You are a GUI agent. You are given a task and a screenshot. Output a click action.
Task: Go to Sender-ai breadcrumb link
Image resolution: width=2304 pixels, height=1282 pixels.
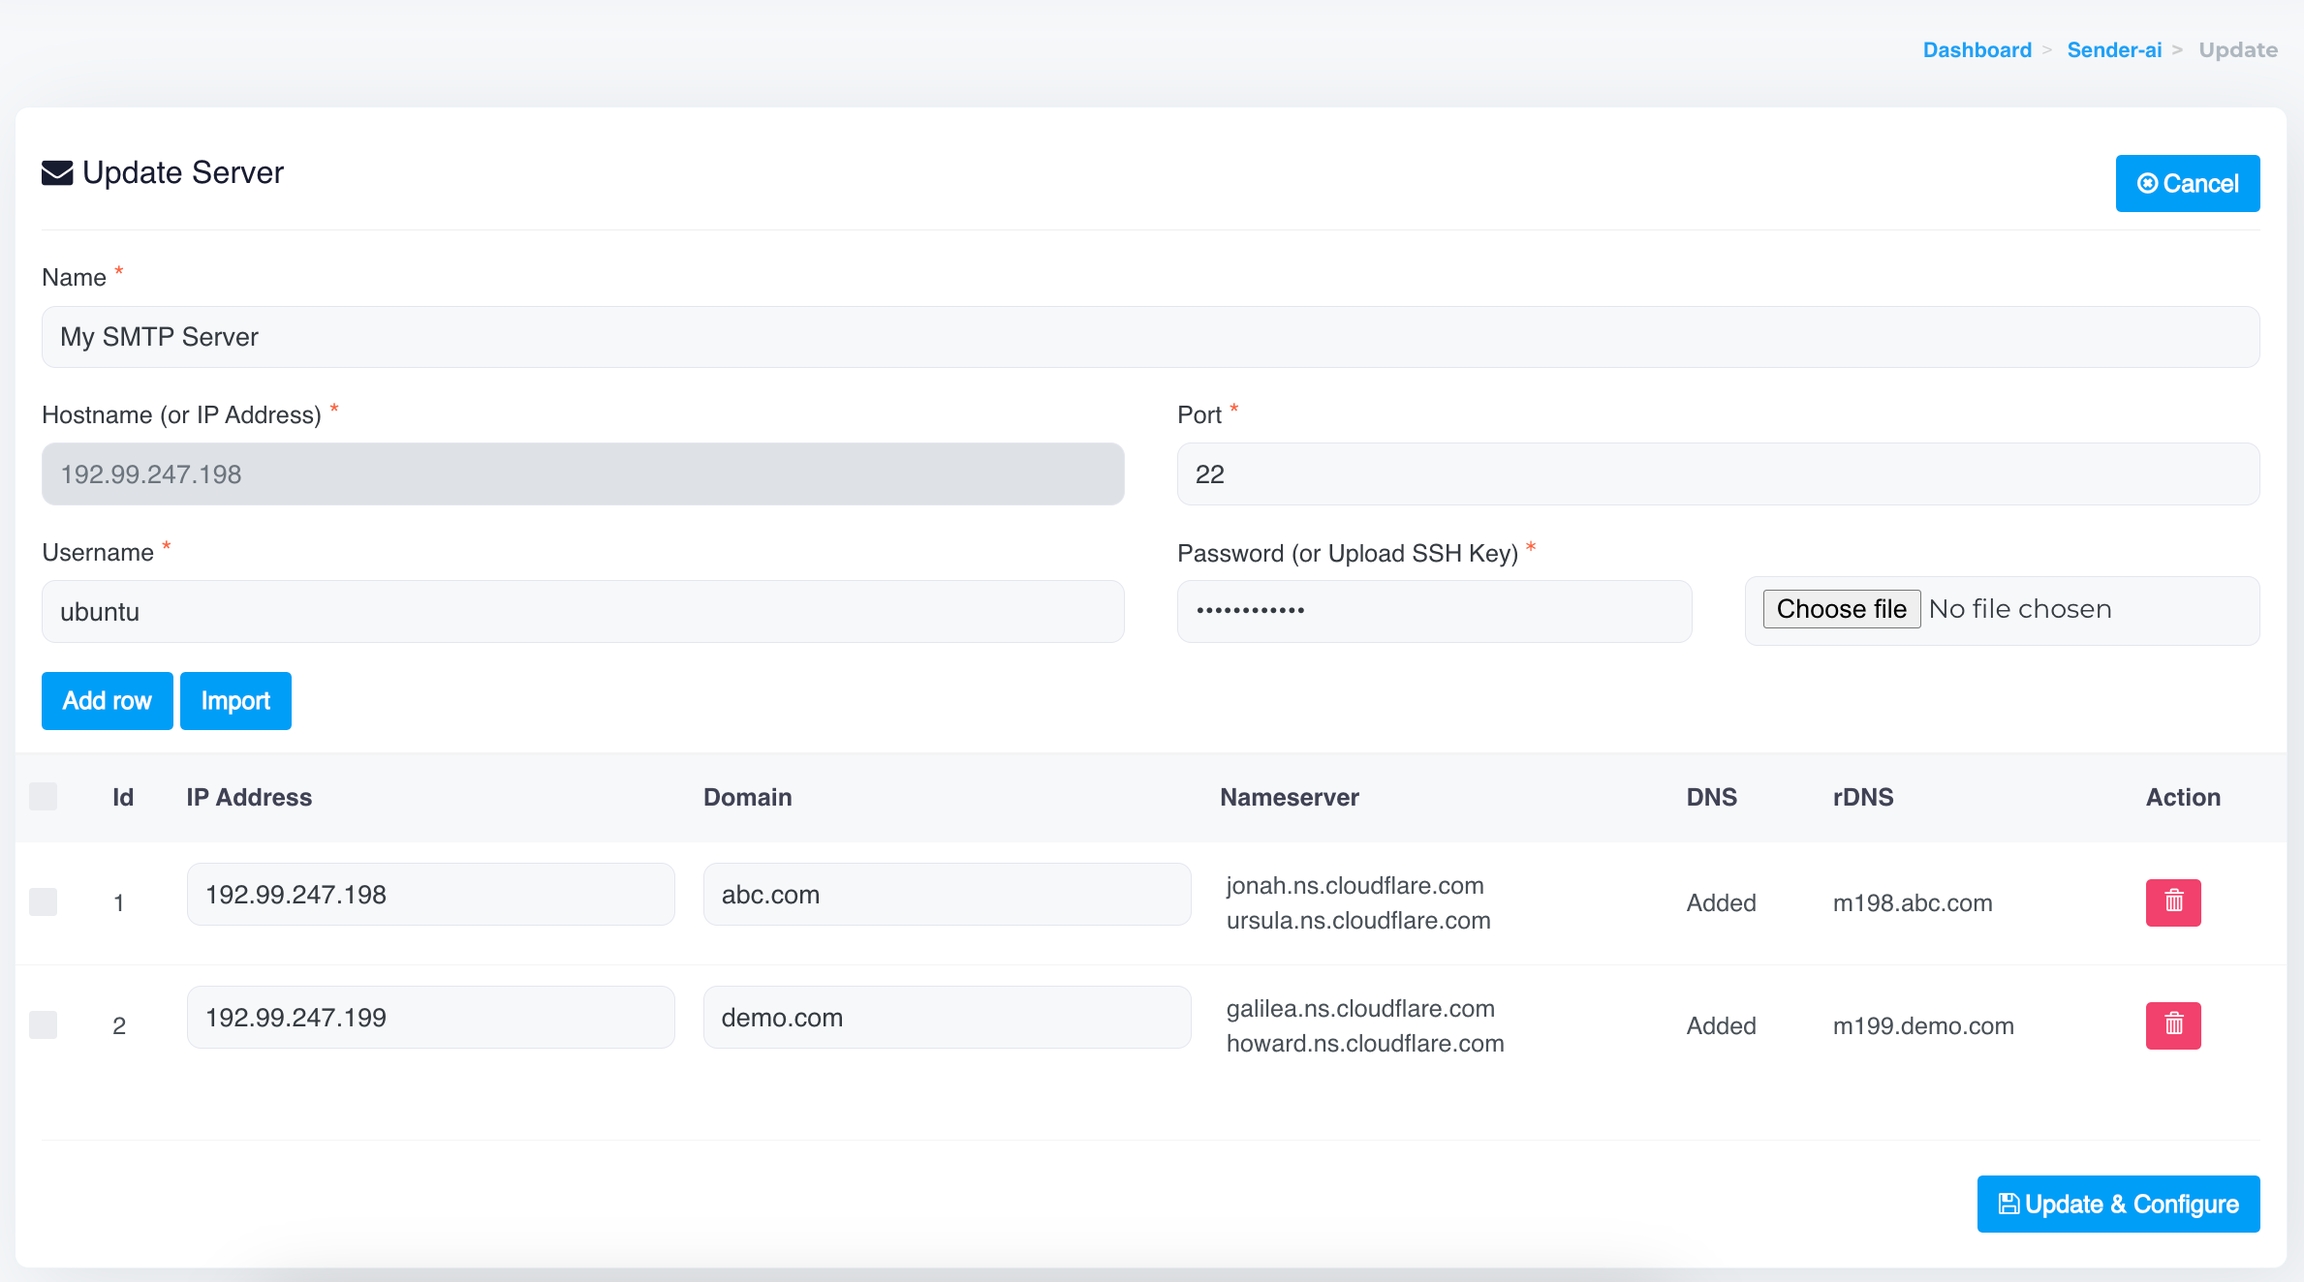(2113, 50)
